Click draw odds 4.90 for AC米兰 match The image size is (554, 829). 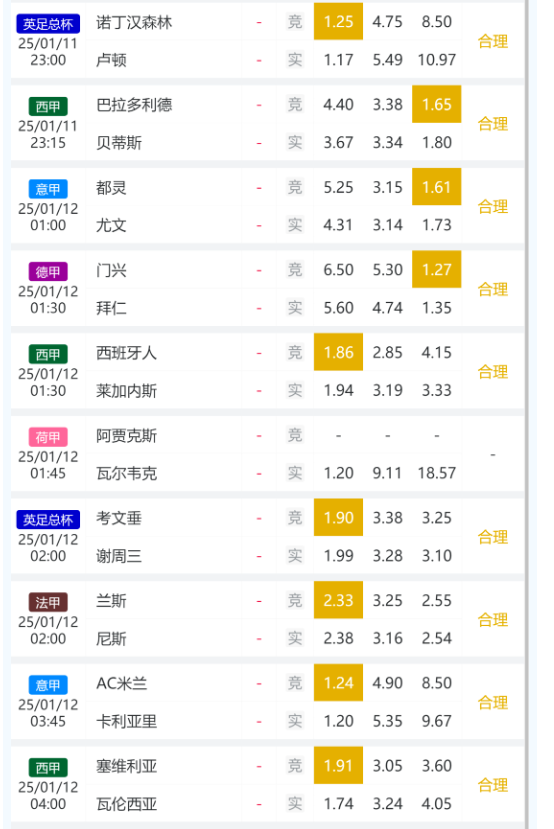(x=387, y=683)
